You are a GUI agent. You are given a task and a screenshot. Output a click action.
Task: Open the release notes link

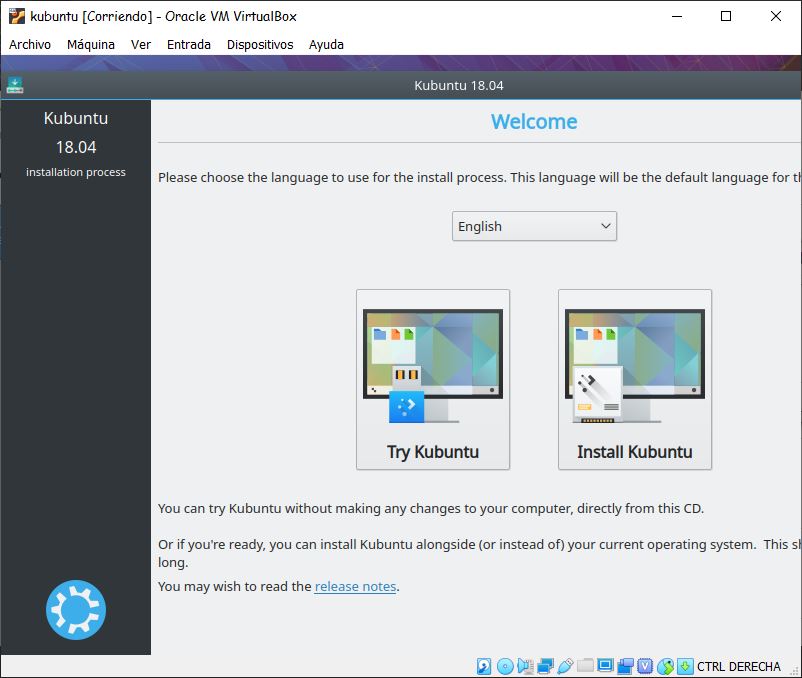pyautogui.click(x=355, y=586)
